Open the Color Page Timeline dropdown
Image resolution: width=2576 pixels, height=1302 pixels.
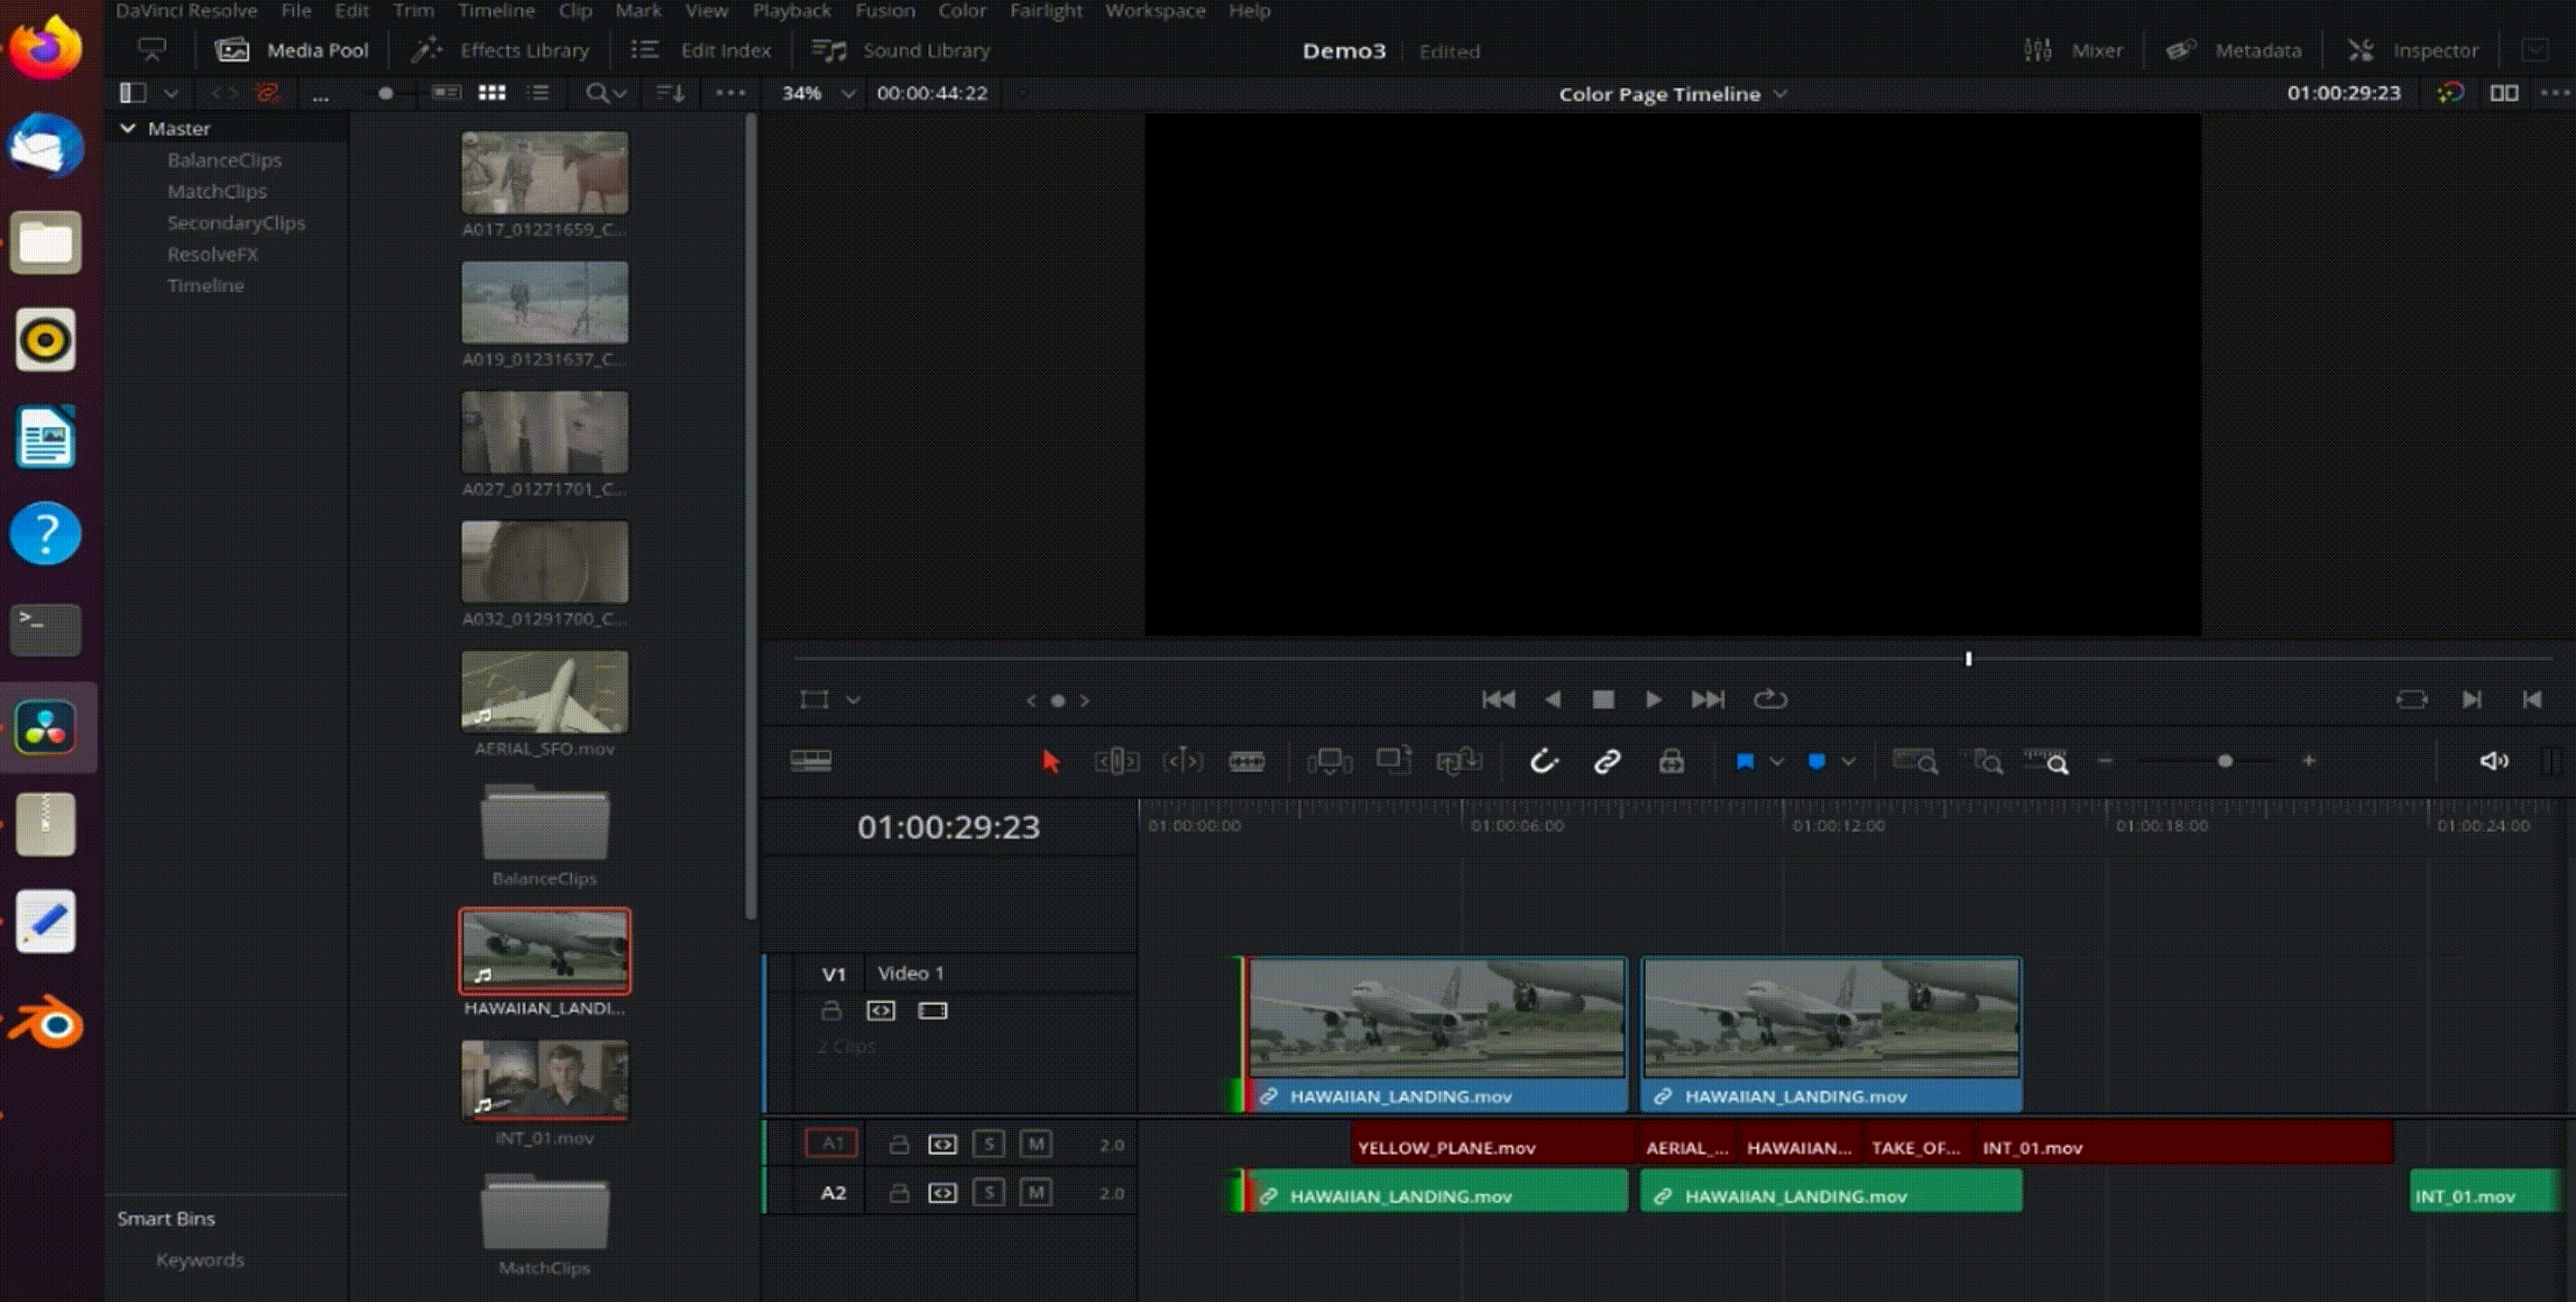point(1671,94)
